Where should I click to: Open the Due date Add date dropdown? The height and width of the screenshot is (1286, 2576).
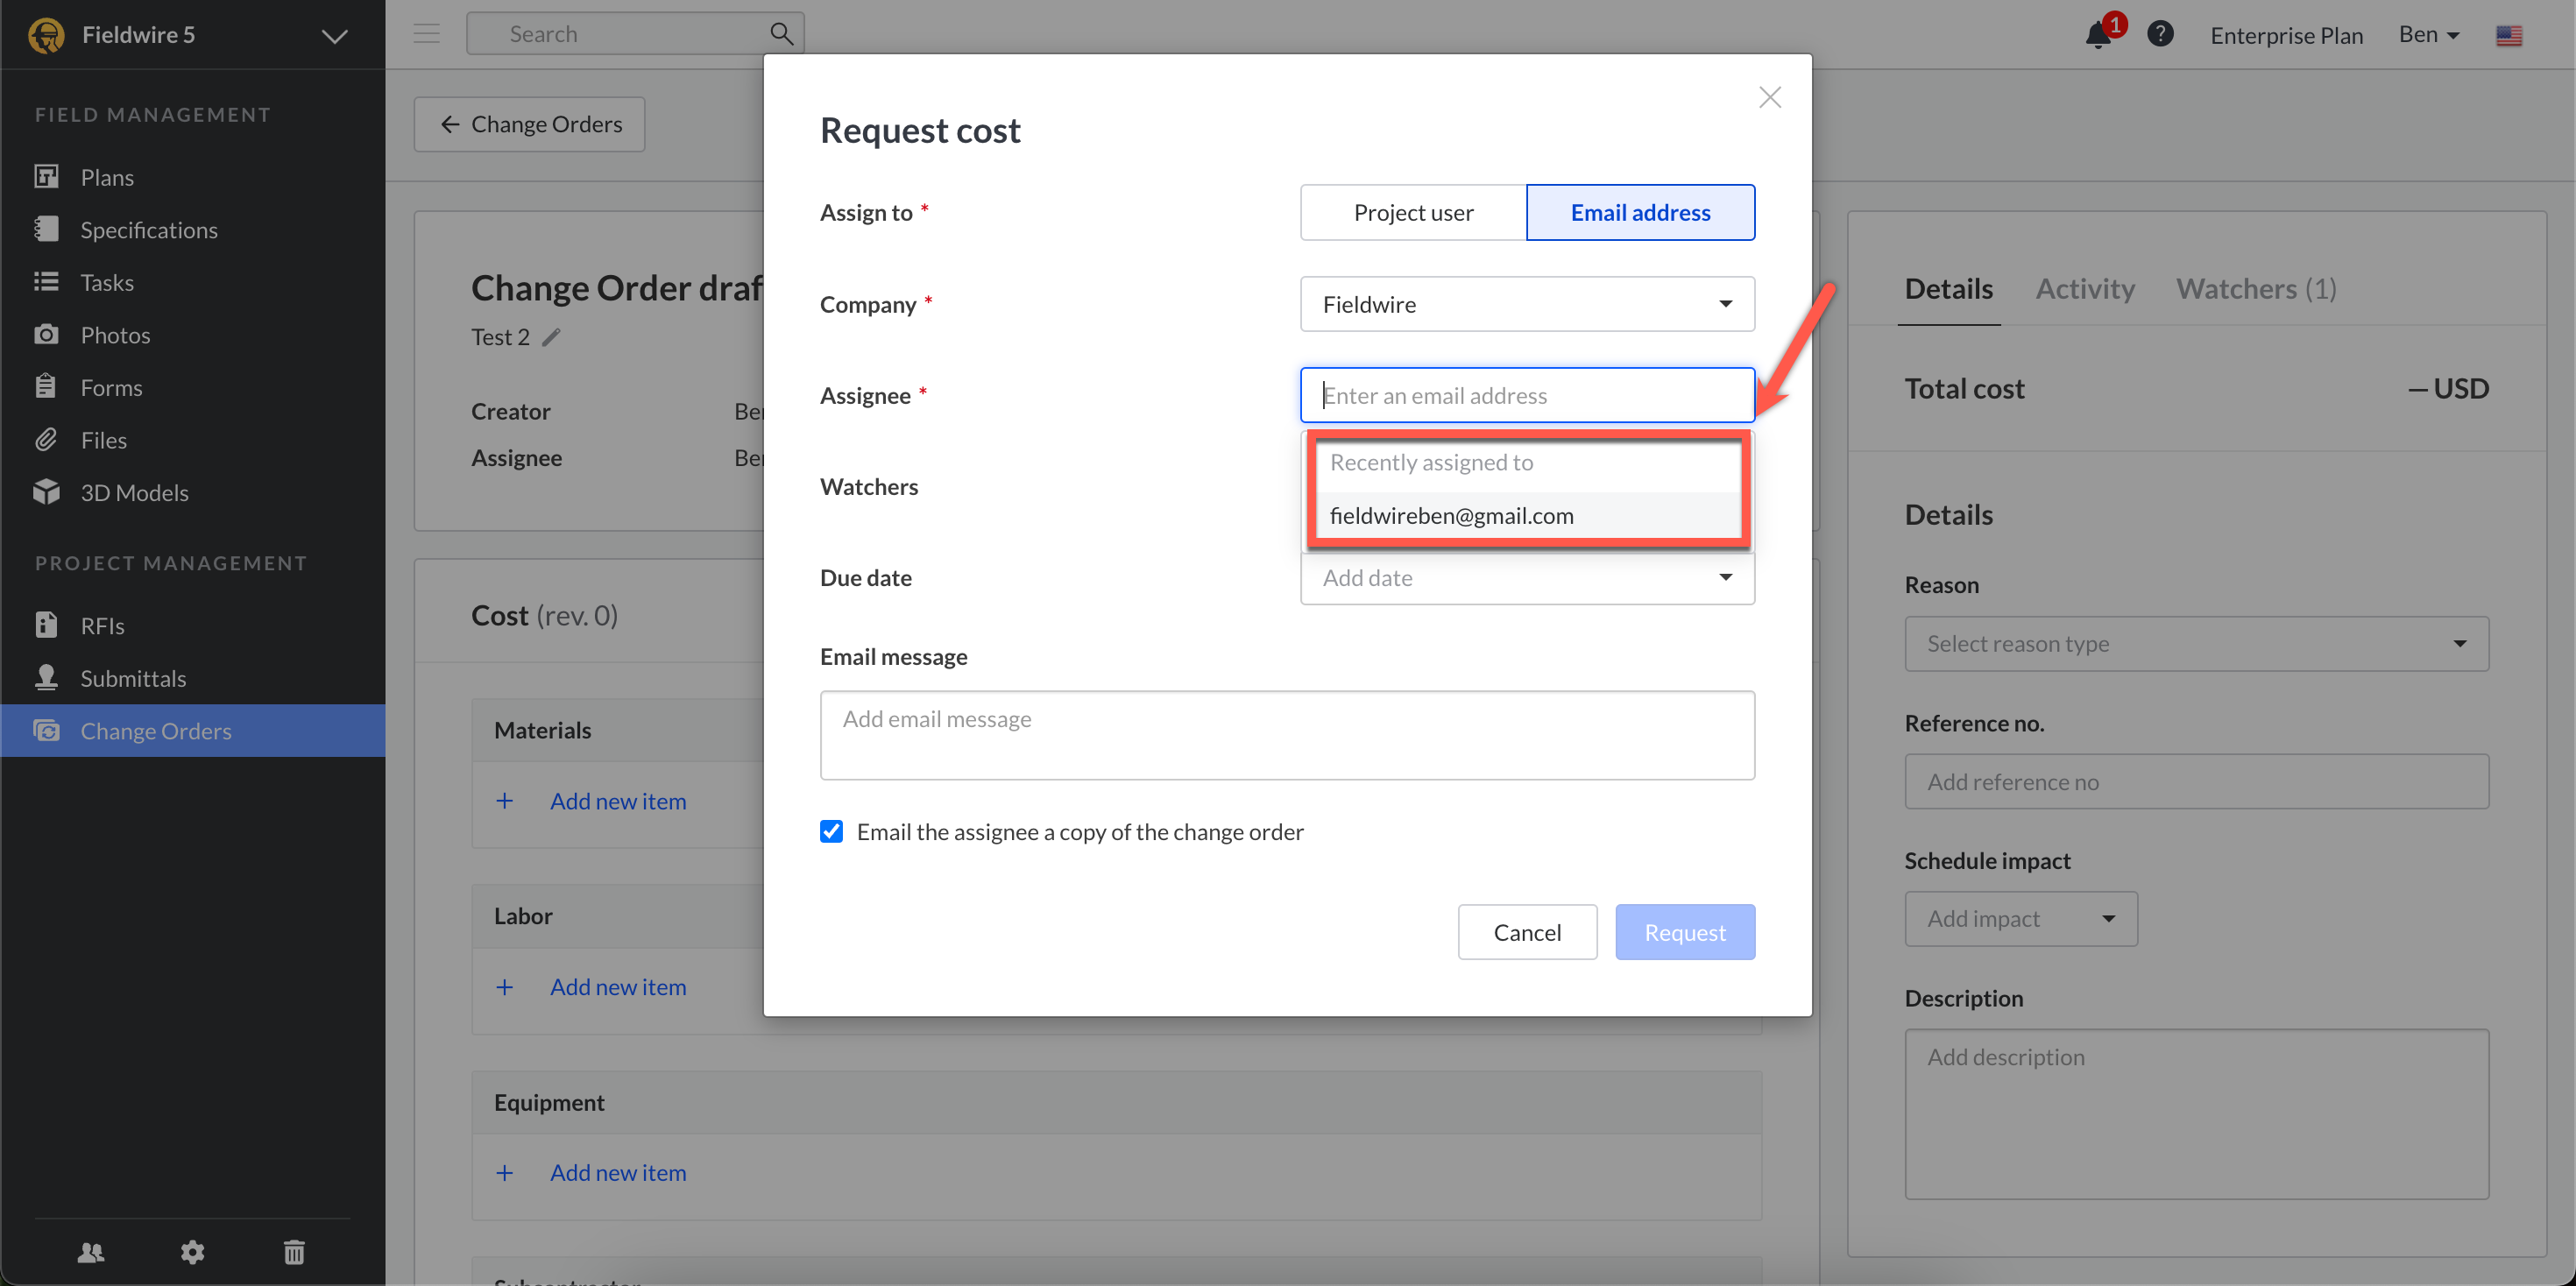pyautogui.click(x=1526, y=578)
